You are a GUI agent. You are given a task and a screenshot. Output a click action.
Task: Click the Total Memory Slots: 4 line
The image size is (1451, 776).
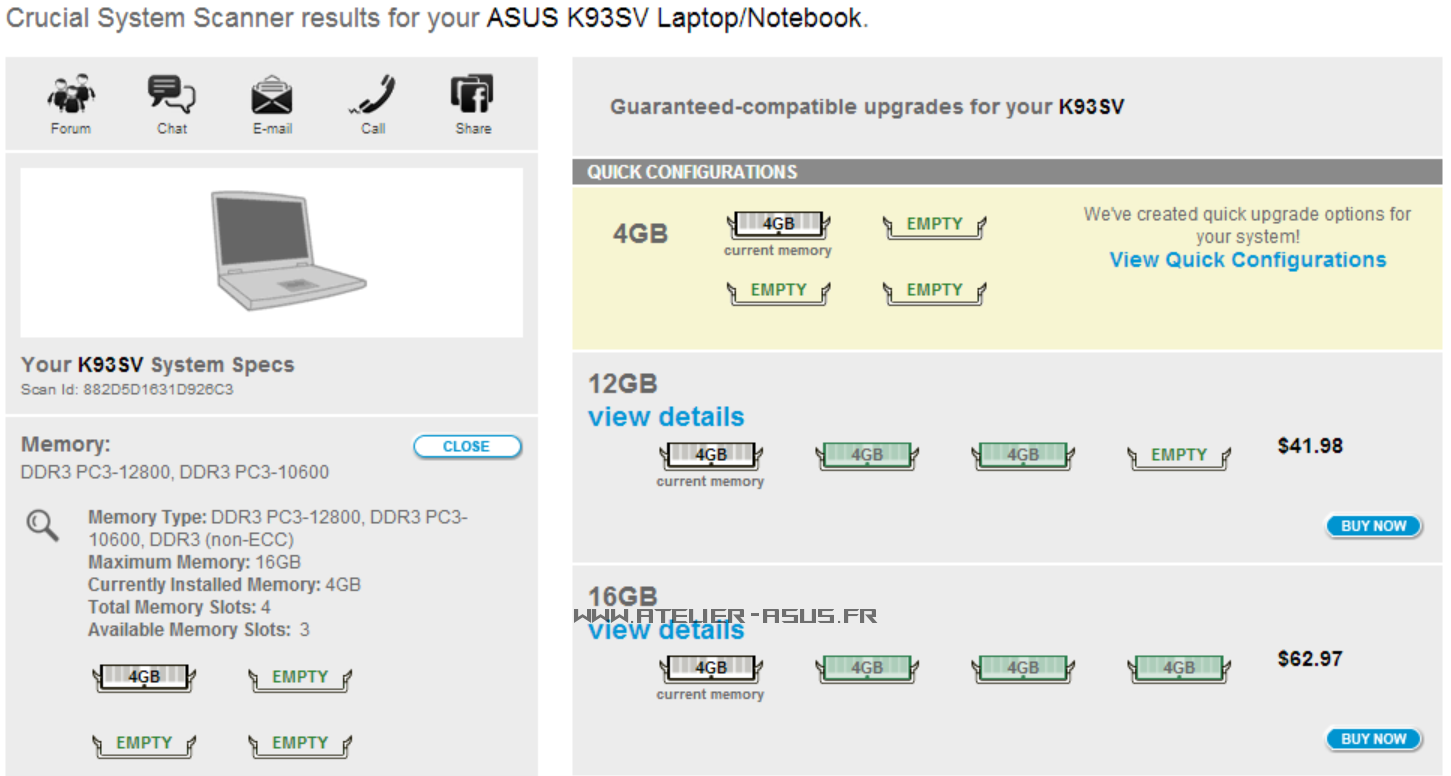179,607
